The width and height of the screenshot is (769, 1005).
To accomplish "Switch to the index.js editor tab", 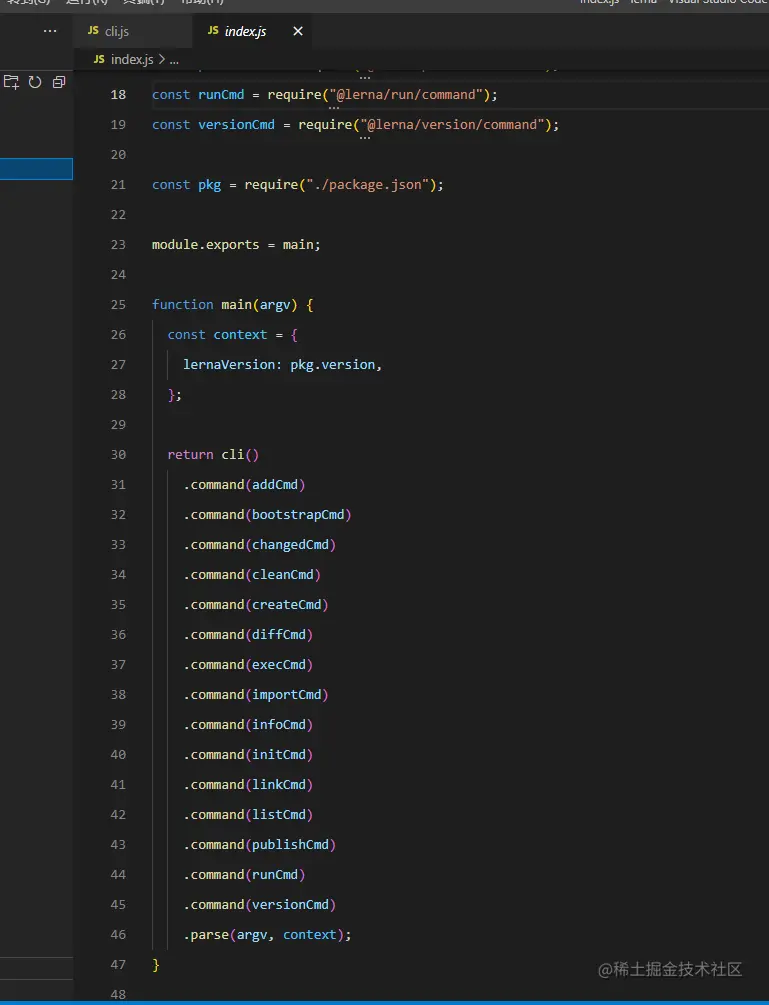I will point(252,31).
